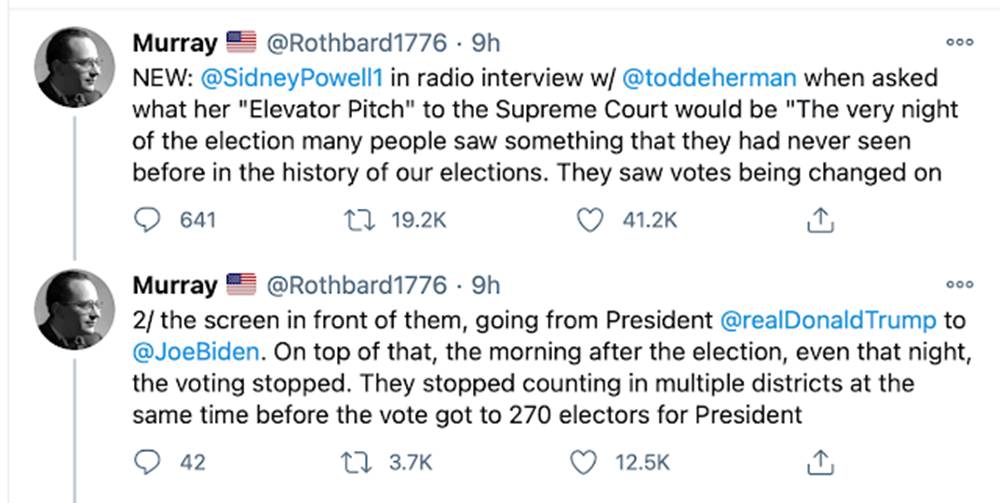
Task: Open @toddeherman mention link
Action: (x=713, y=76)
